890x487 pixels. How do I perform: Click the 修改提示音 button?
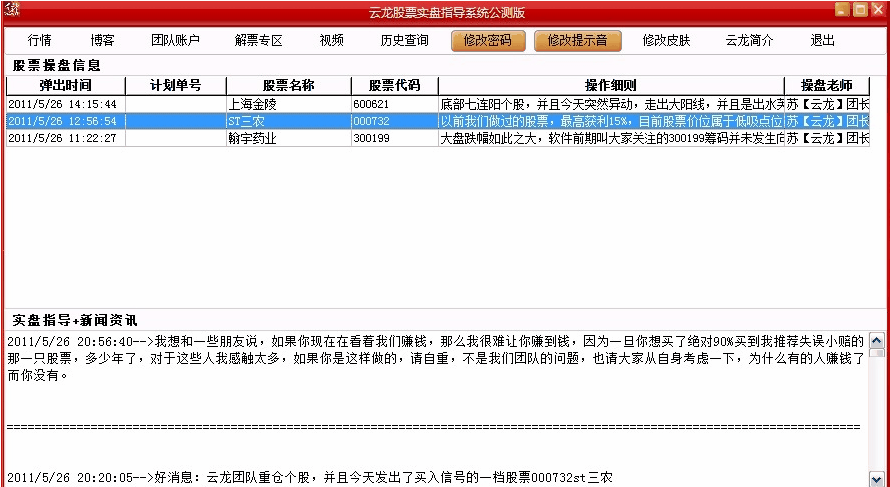coord(577,40)
